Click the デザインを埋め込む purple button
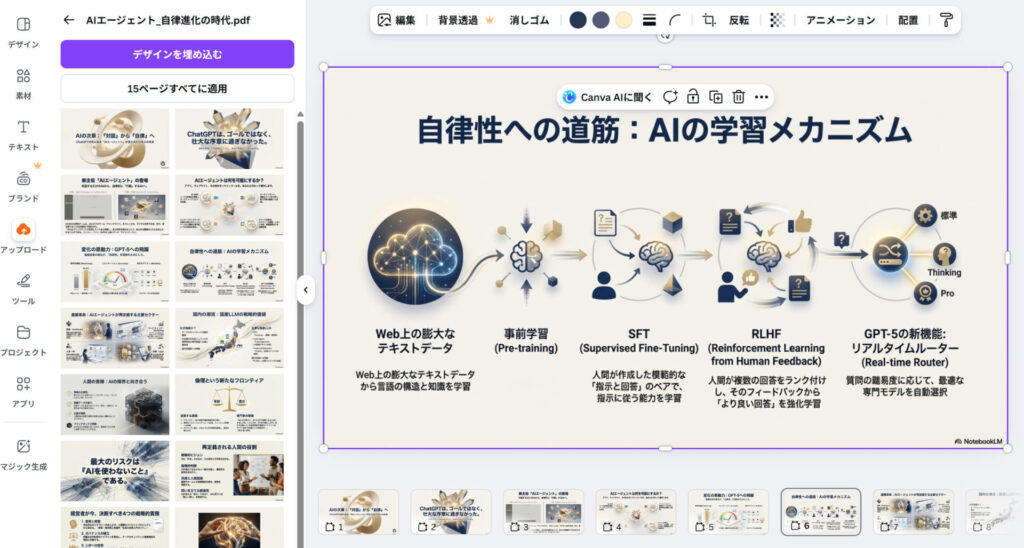The width and height of the screenshot is (1024, 548). tap(178, 54)
